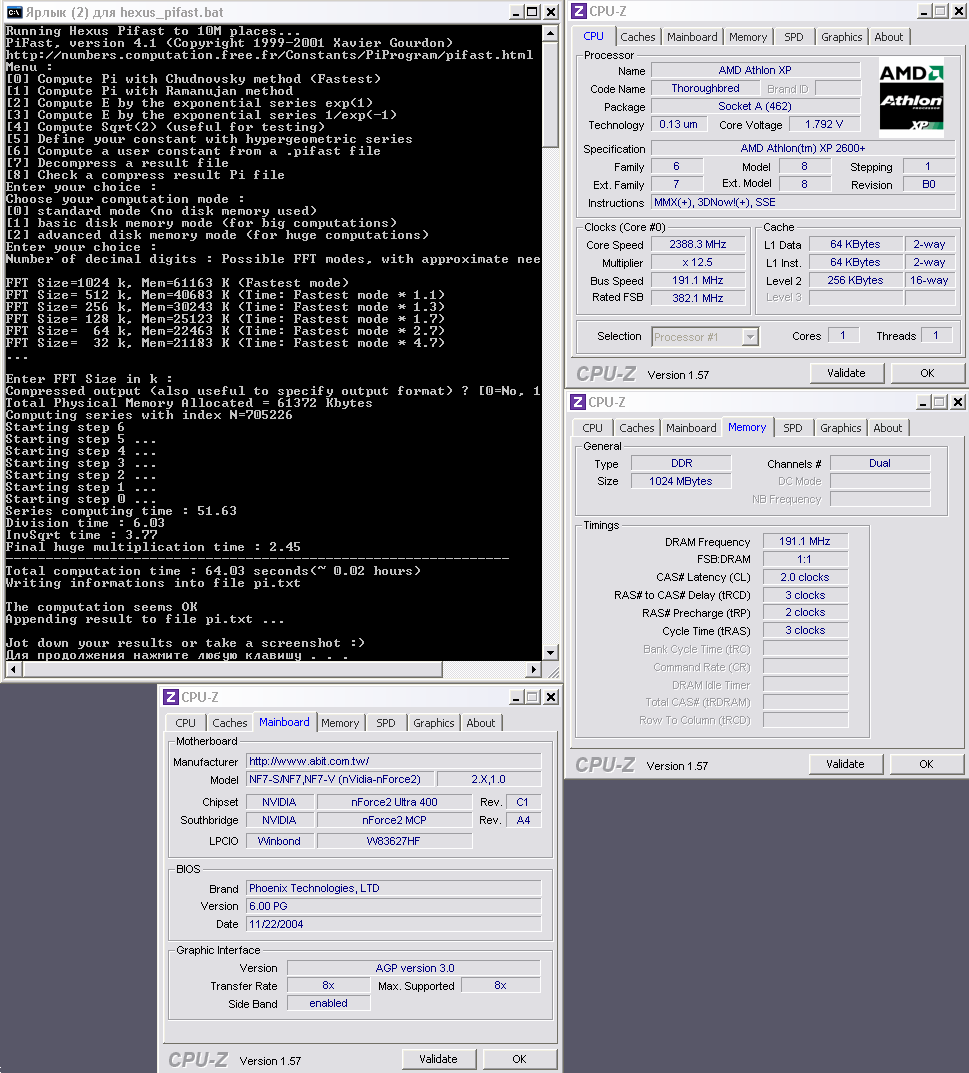Click the console vertical scrollbar down arrow

point(550,653)
